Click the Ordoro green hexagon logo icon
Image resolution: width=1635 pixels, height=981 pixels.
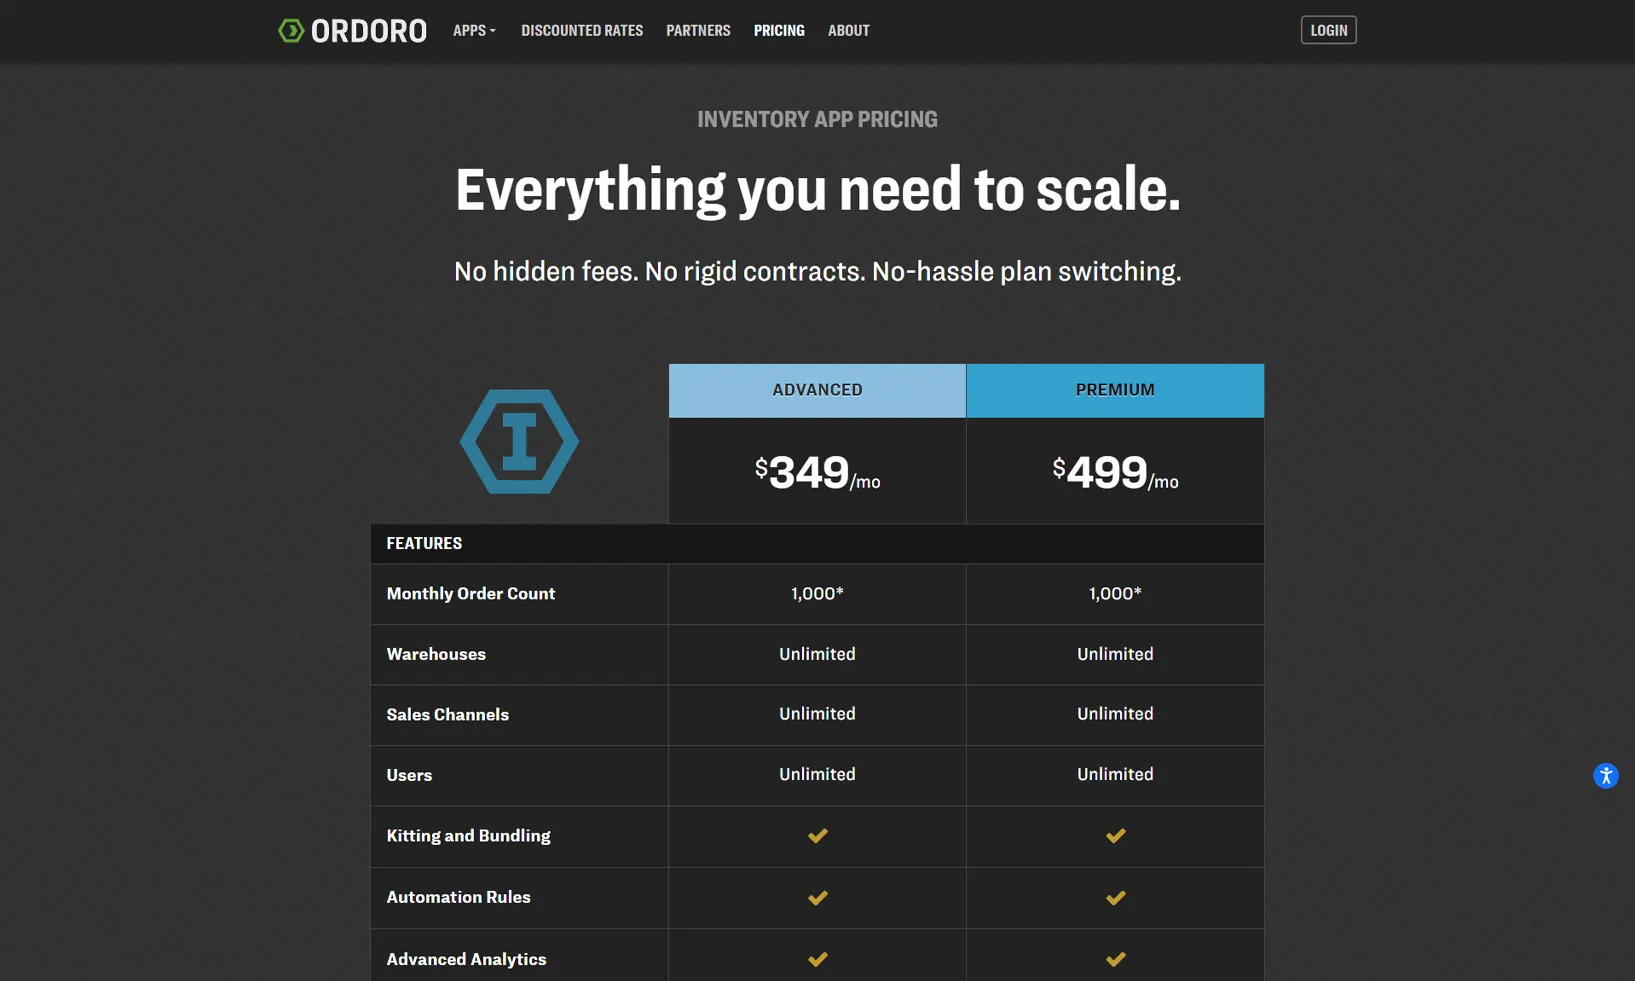pos(291,31)
